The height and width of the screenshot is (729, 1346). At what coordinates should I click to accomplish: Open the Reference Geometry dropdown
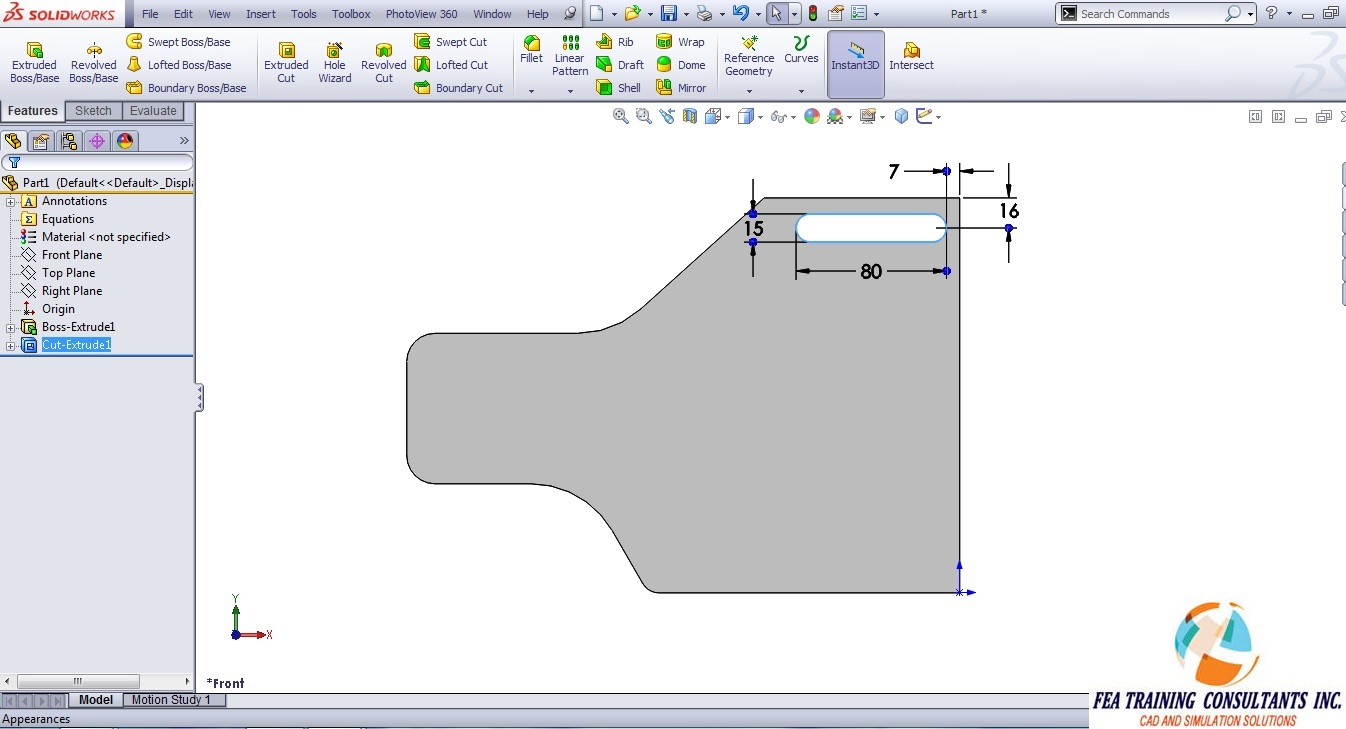749,91
